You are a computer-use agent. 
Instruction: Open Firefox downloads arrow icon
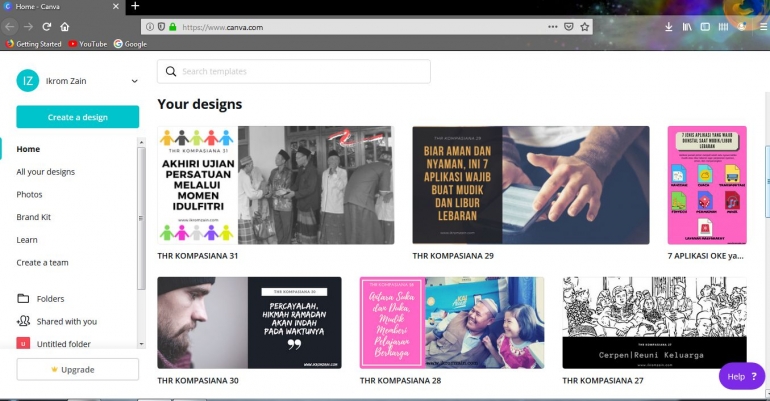tap(668, 27)
